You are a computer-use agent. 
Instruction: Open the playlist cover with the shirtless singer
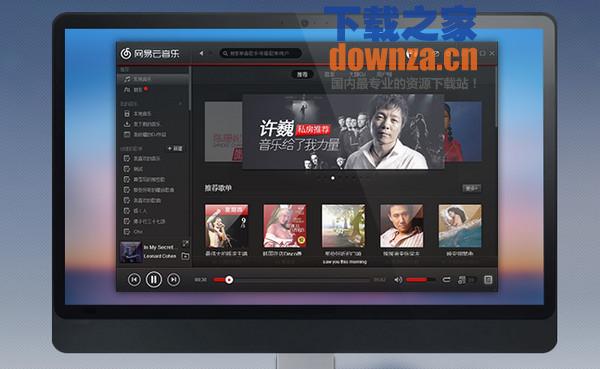click(x=226, y=226)
